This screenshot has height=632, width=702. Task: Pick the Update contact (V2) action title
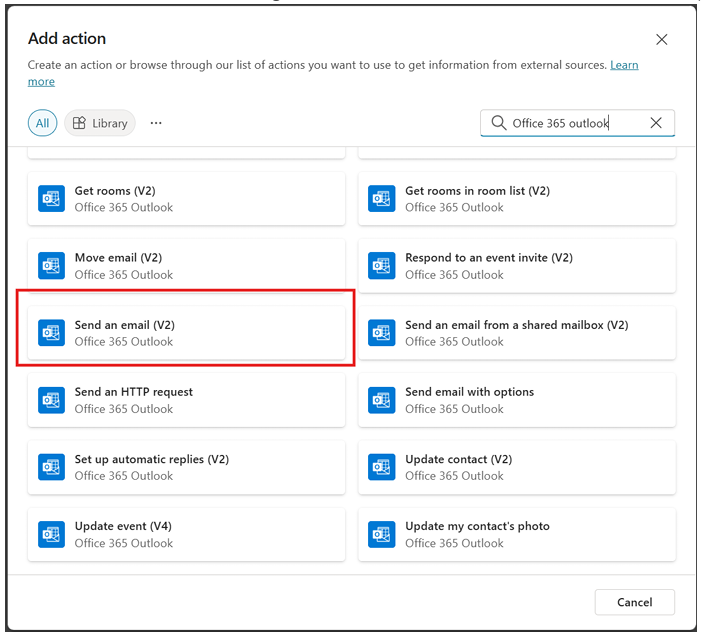[x=458, y=459]
